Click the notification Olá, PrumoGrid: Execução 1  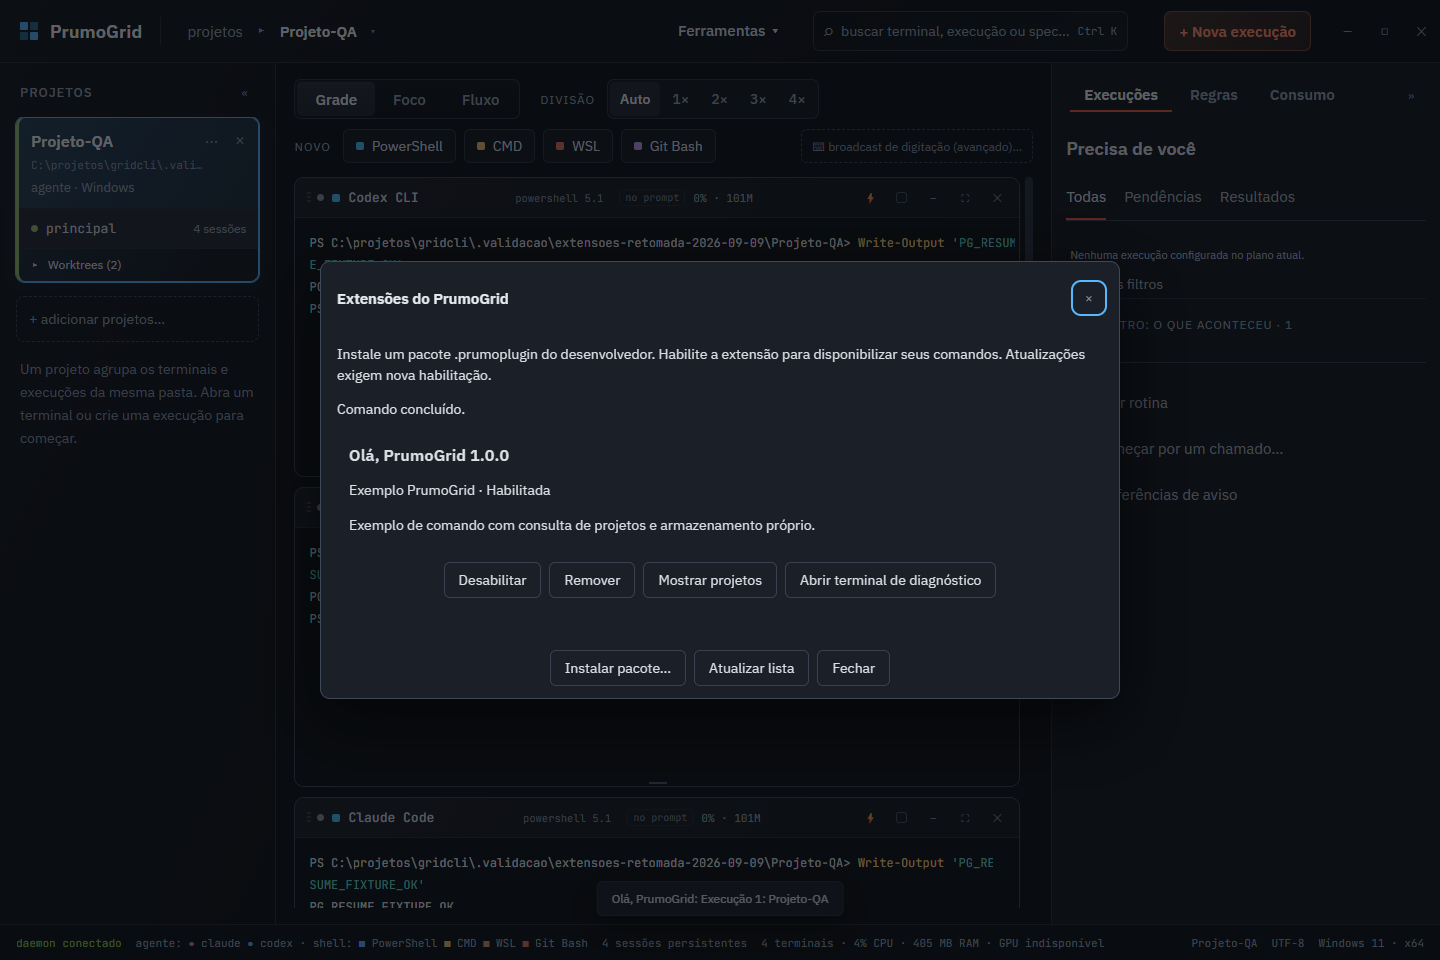tap(720, 899)
